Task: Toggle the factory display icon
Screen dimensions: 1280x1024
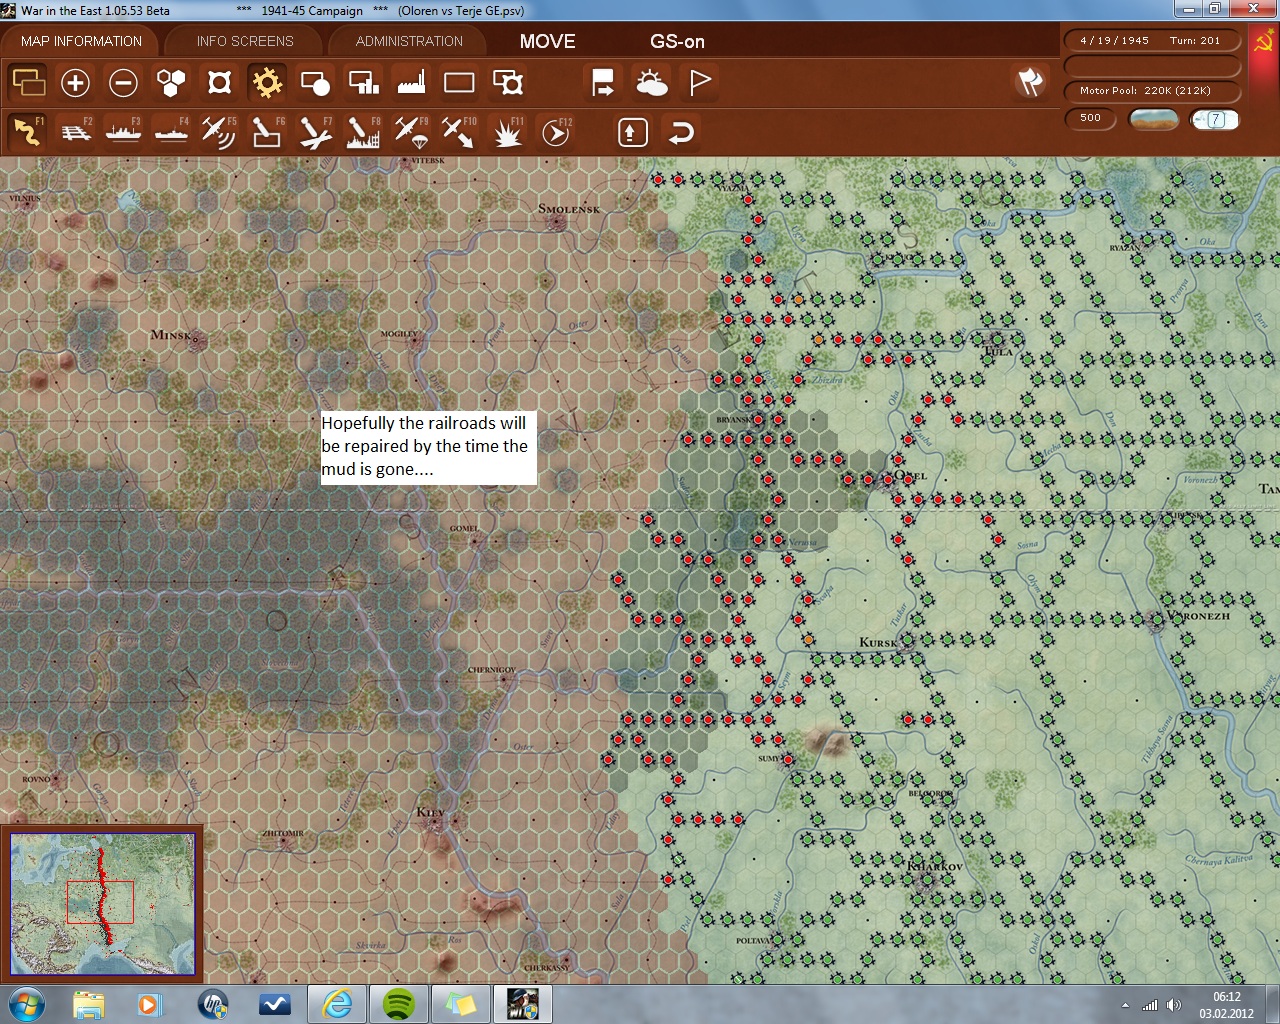Action: 411,82
